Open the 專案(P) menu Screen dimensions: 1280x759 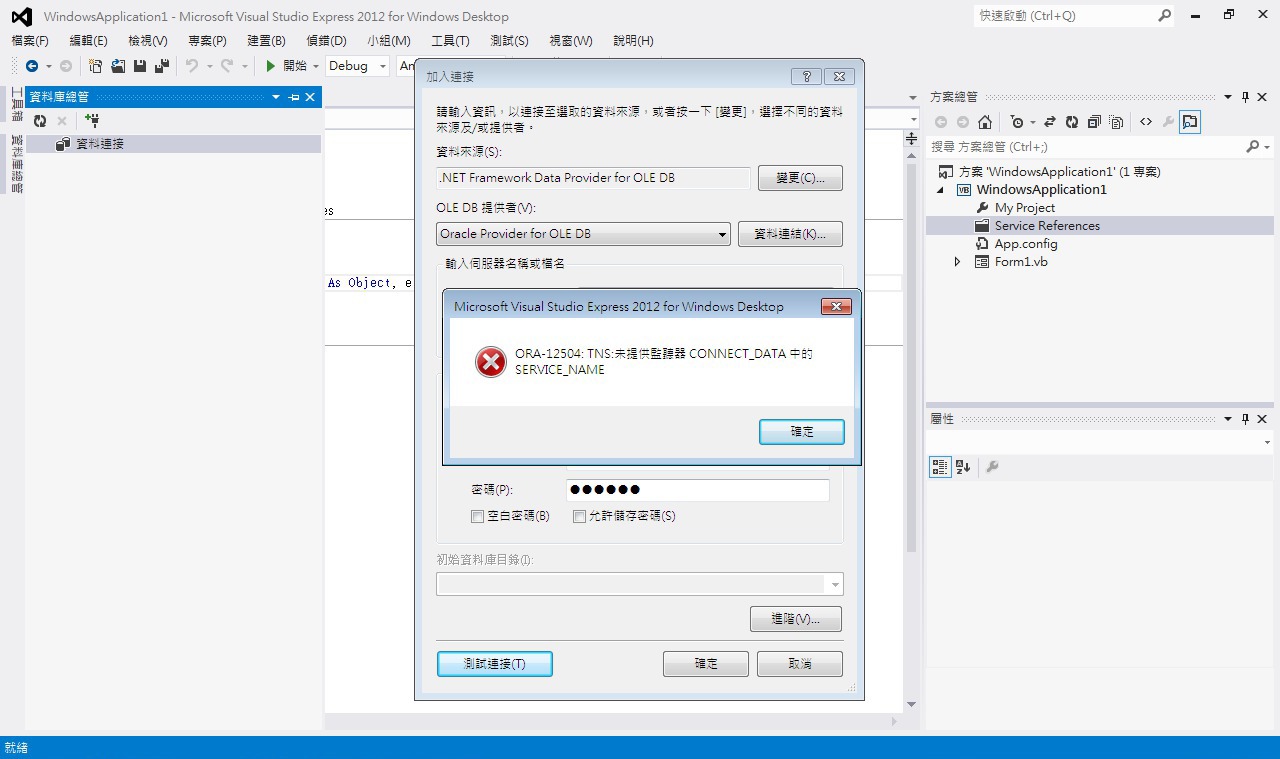pyautogui.click(x=207, y=41)
